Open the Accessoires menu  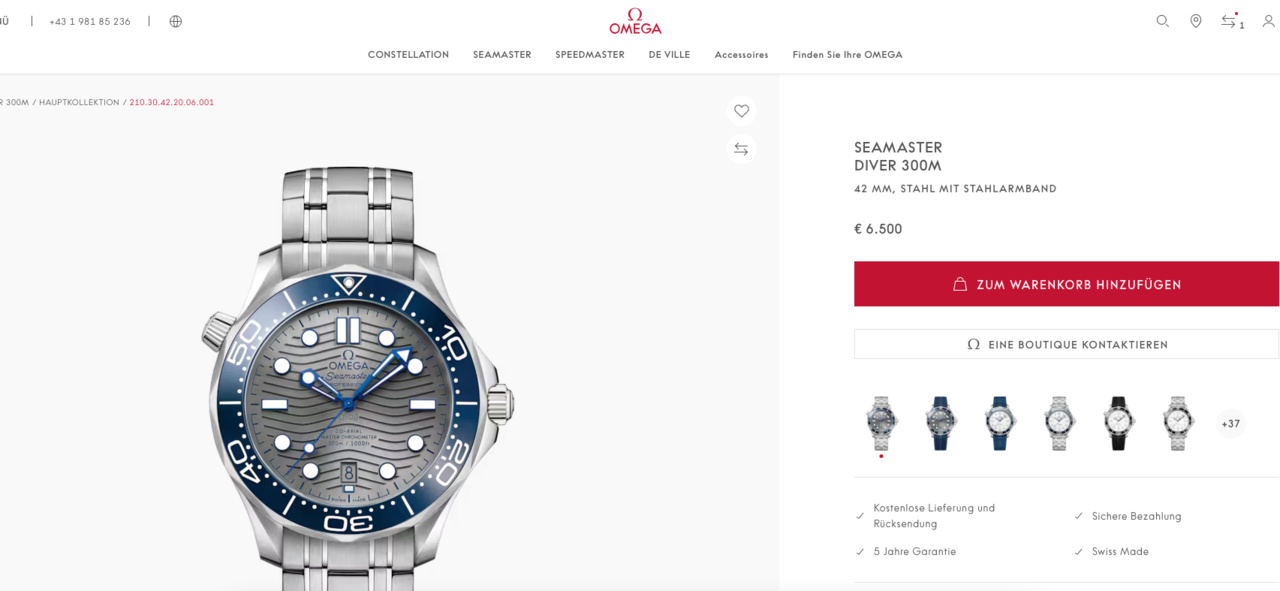(741, 55)
